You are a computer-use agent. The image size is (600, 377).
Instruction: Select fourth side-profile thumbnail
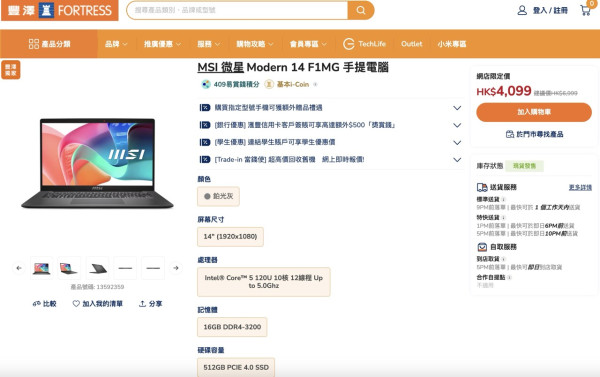coord(125,268)
